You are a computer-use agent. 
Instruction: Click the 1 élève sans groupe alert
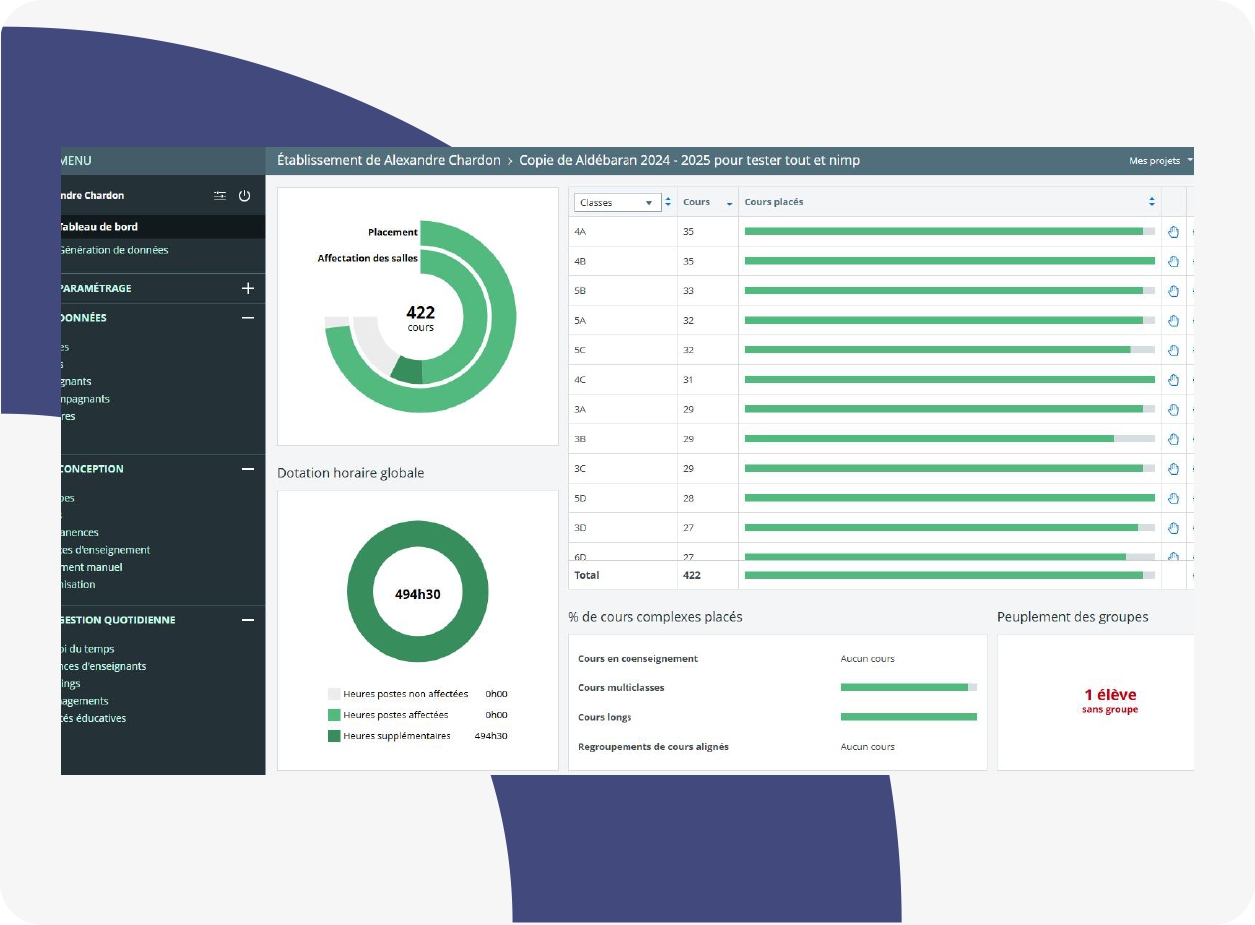1110,701
